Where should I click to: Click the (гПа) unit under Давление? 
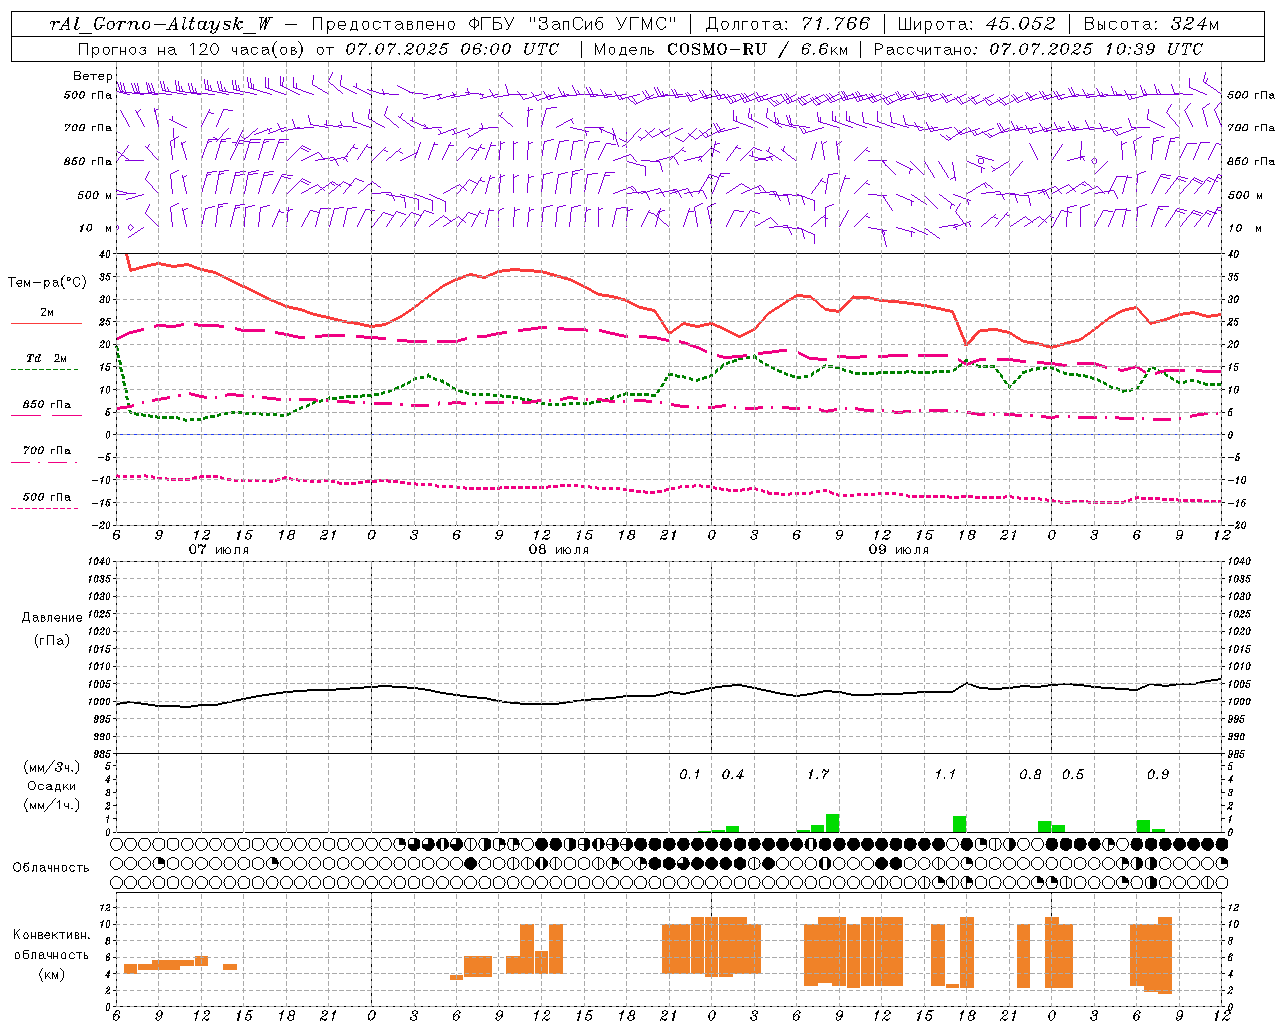tap(52, 641)
